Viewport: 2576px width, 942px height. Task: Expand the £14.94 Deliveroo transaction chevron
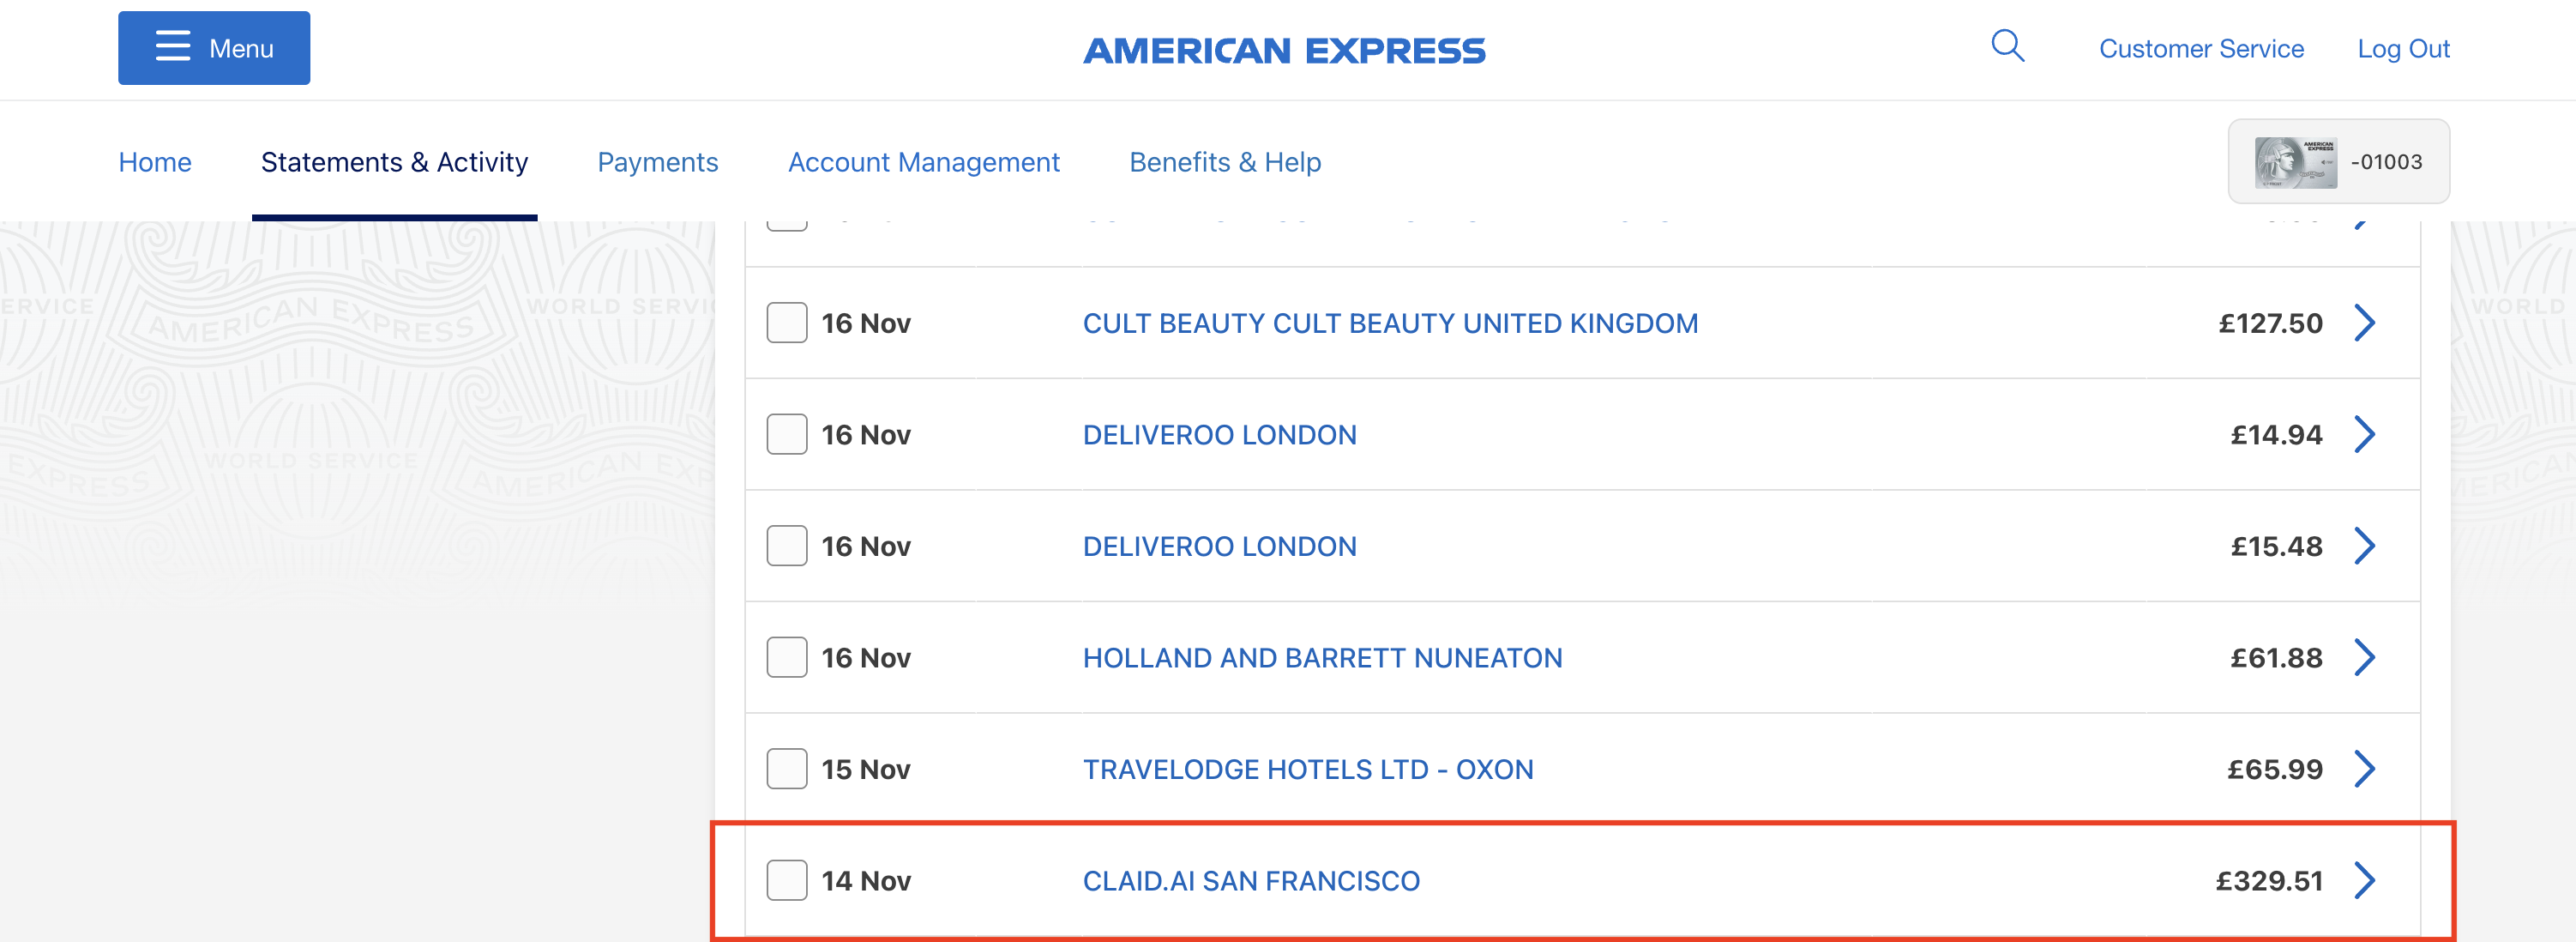(x=2364, y=435)
